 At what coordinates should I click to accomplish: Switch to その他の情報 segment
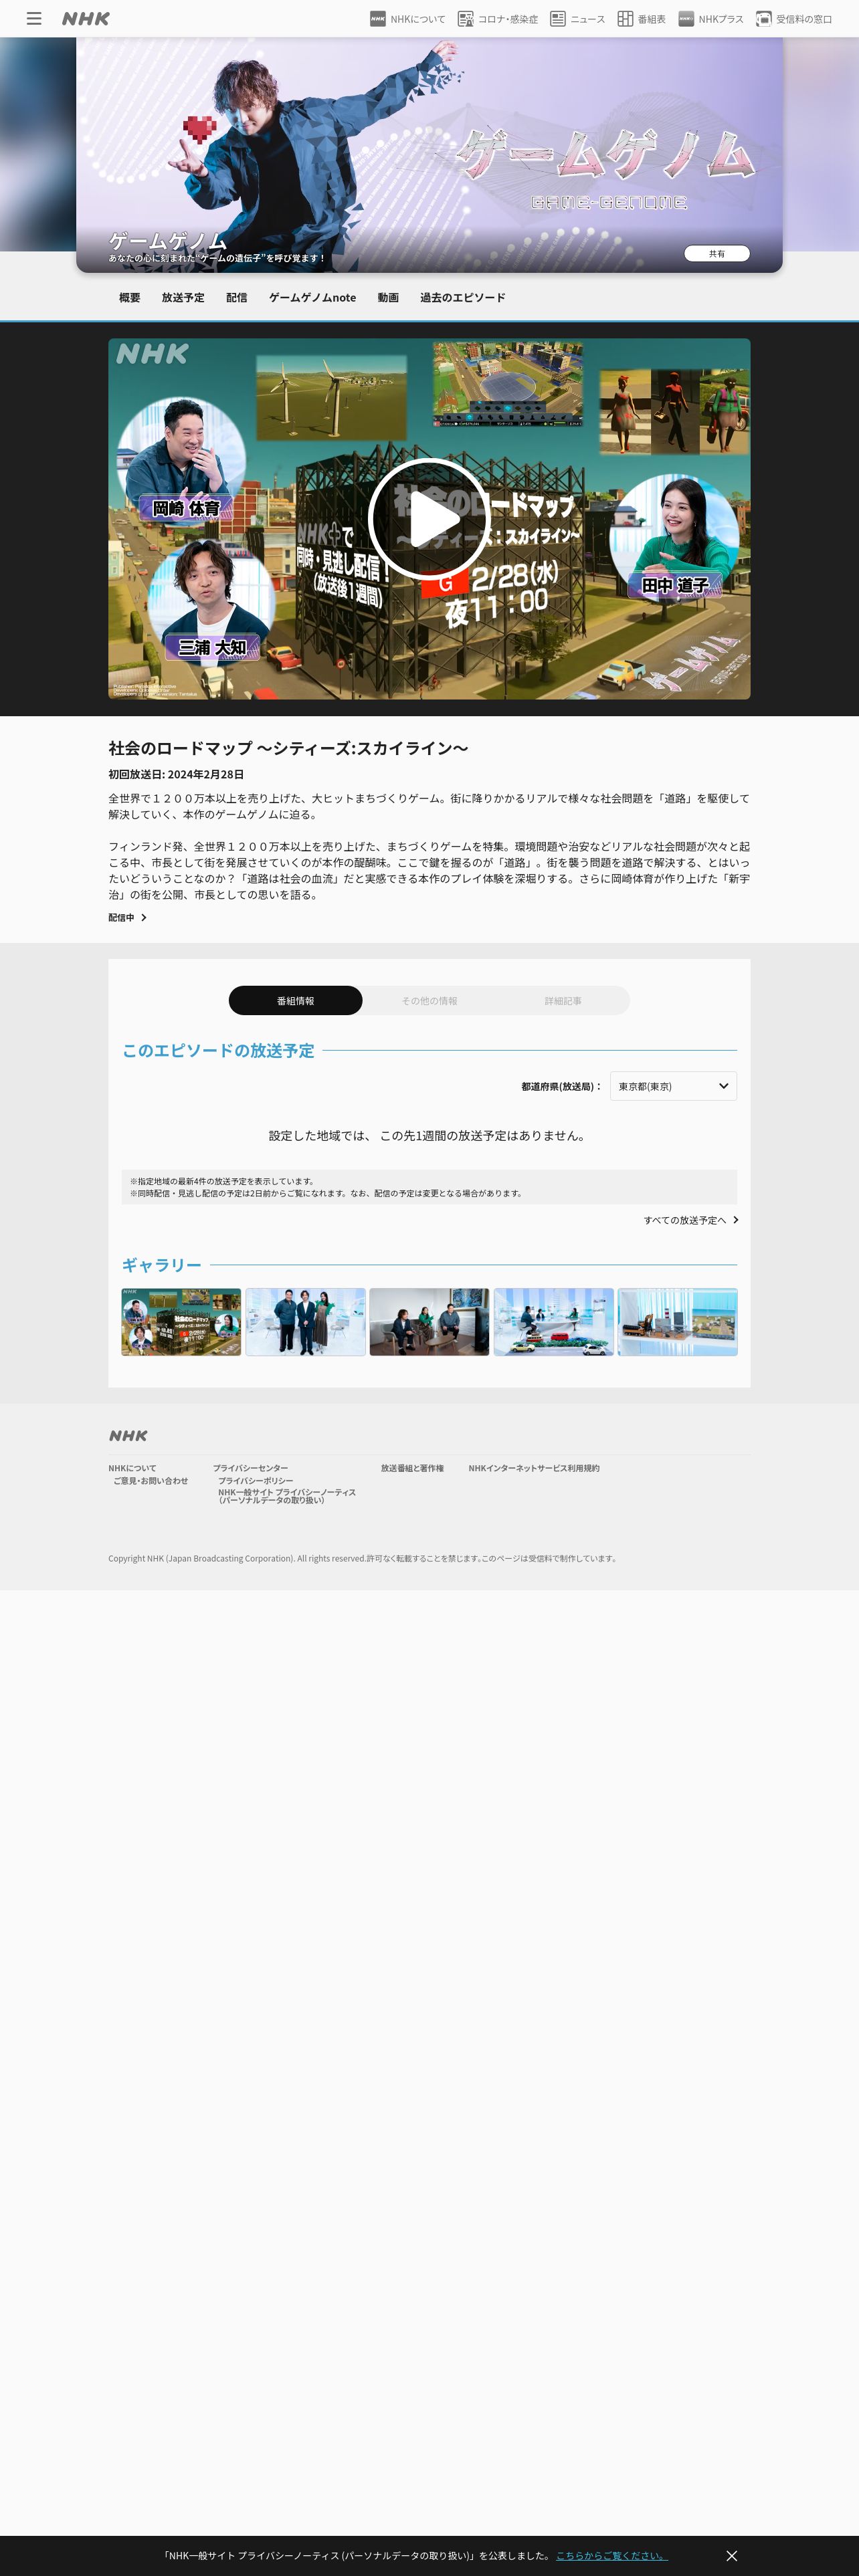[x=429, y=1001]
